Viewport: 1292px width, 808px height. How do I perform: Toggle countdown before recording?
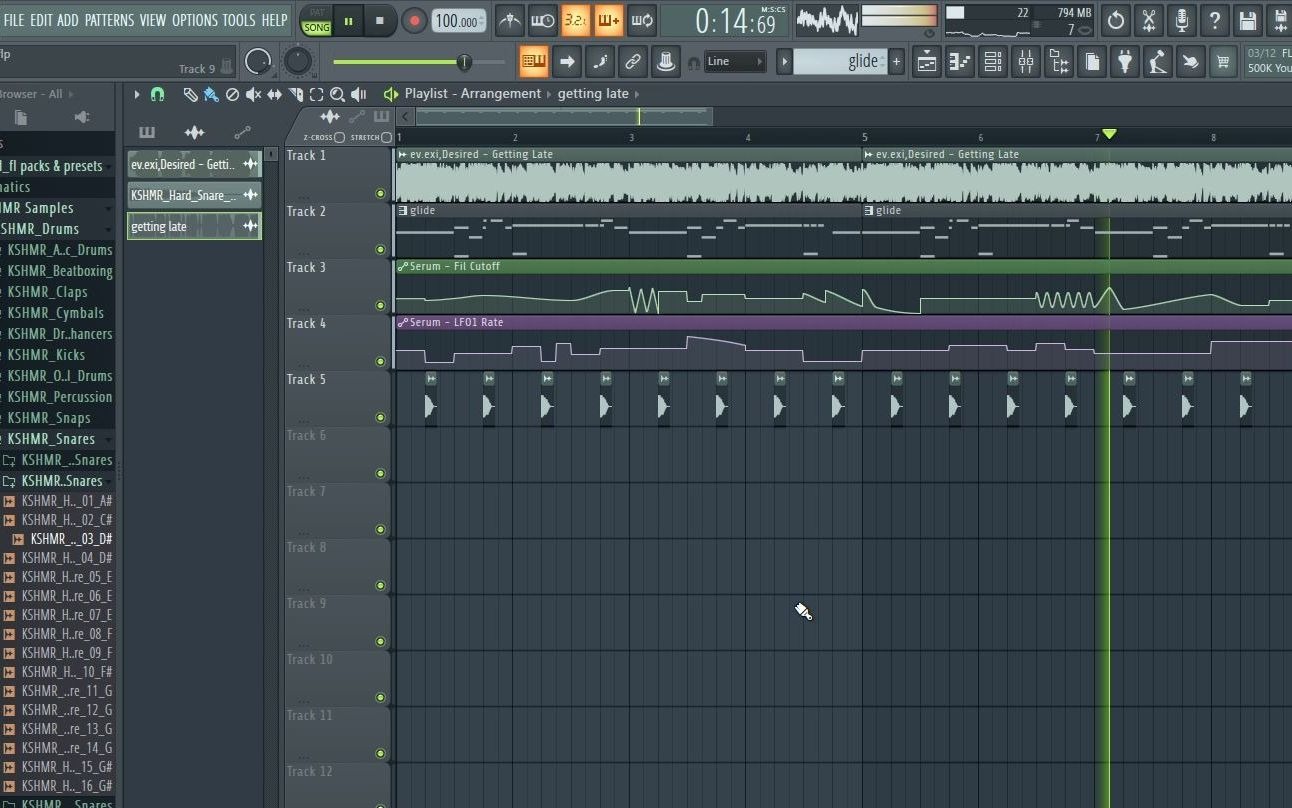pos(575,20)
